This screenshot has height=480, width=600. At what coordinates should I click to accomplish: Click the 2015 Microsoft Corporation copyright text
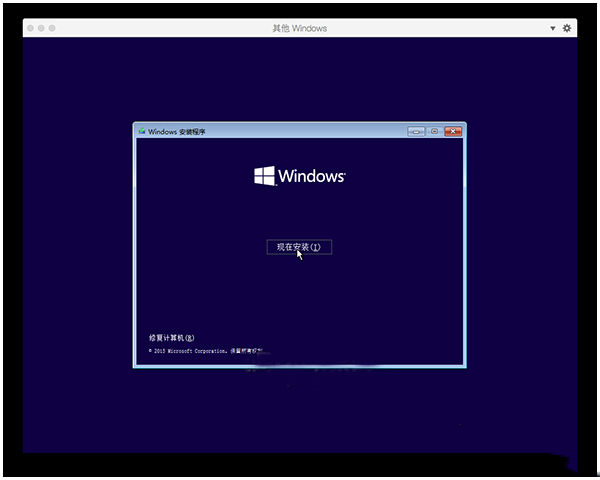point(206,351)
